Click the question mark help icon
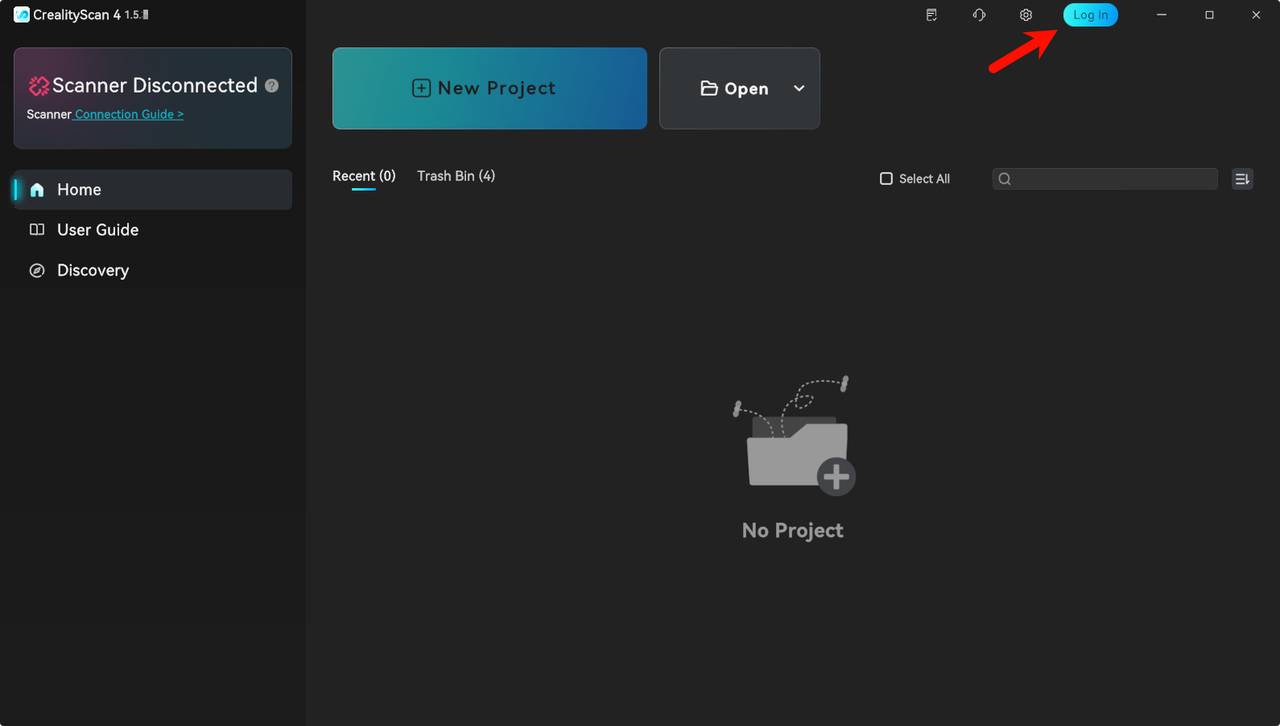Image resolution: width=1280 pixels, height=726 pixels. tap(271, 86)
